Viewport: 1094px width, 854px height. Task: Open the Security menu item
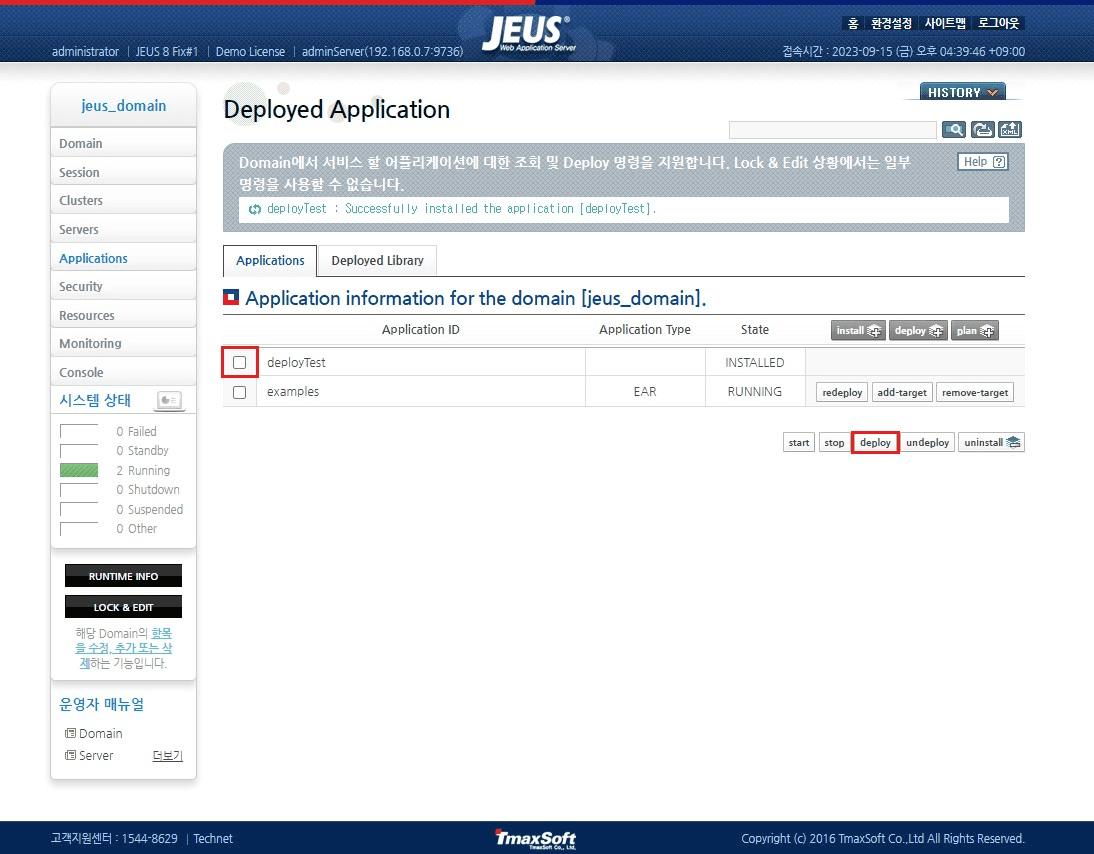click(123, 287)
